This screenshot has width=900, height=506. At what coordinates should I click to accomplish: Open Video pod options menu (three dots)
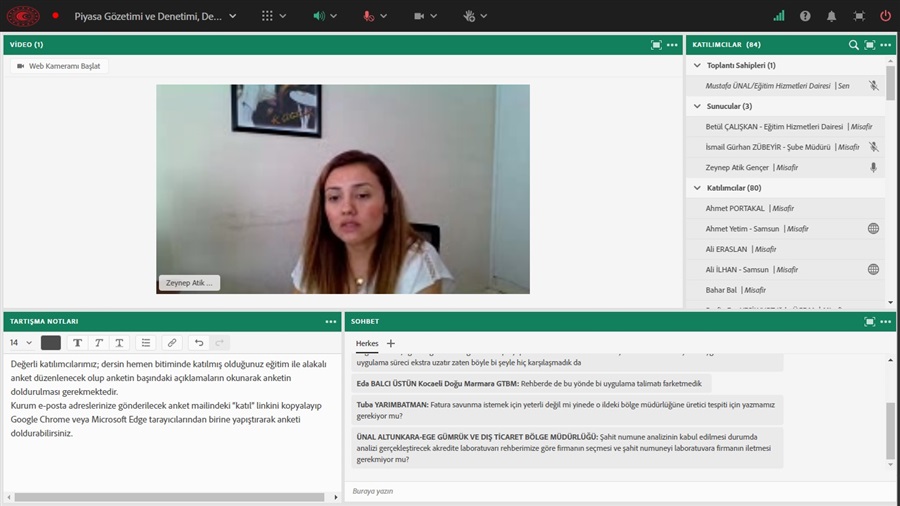[x=672, y=45]
